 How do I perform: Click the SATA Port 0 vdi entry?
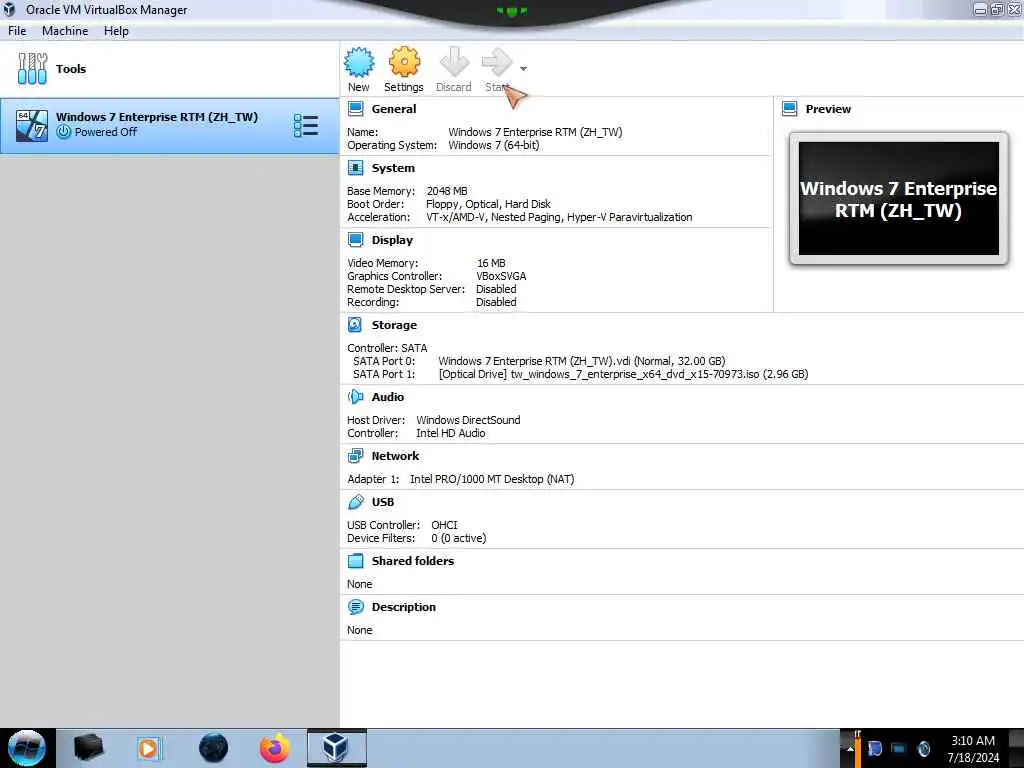581,360
